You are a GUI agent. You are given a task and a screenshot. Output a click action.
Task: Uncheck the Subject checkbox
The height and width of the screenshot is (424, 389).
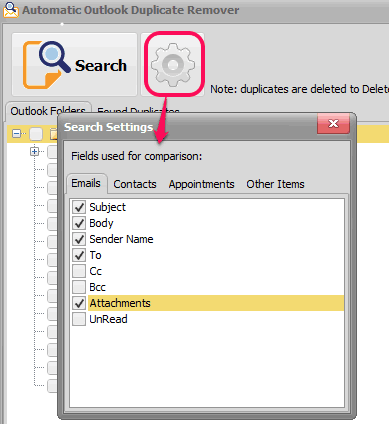tap(79, 207)
